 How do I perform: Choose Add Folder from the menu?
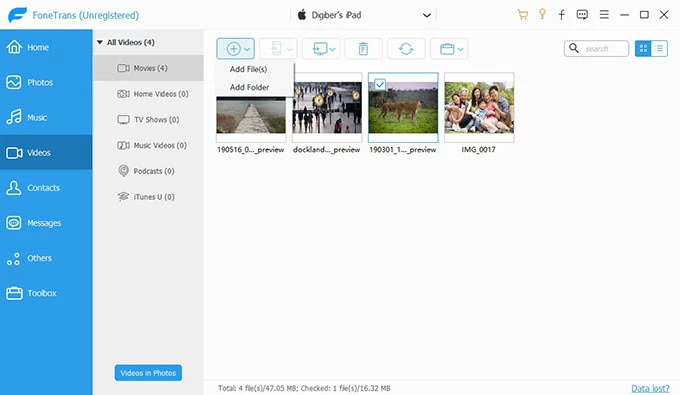(249, 87)
